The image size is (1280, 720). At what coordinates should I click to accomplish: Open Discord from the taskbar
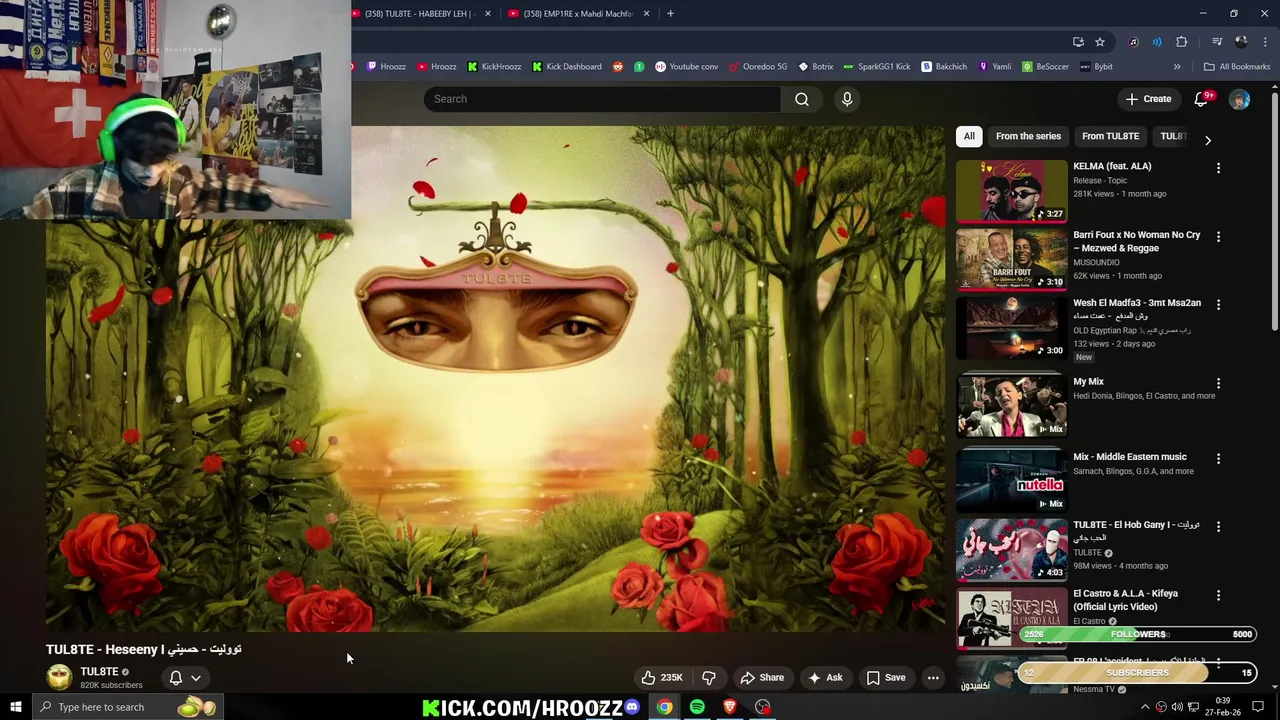click(632, 707)
